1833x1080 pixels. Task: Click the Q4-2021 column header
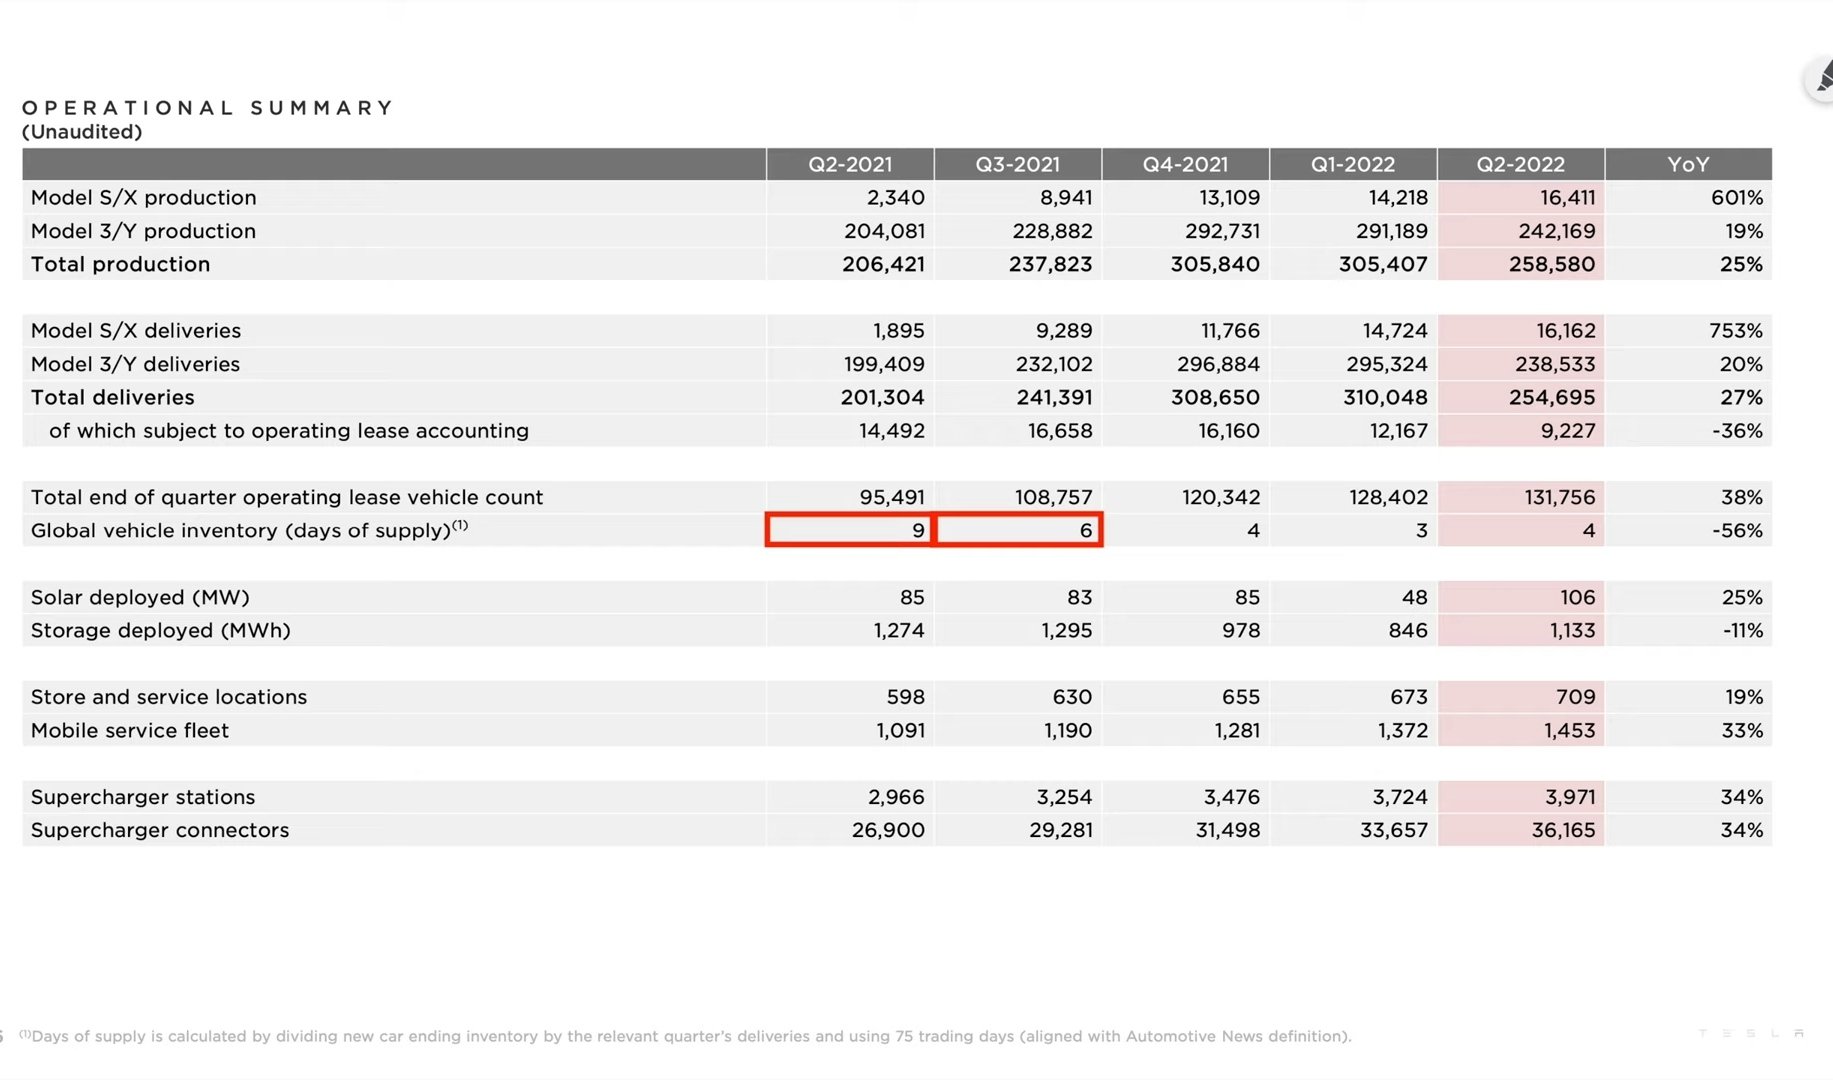pos(1185,164)
